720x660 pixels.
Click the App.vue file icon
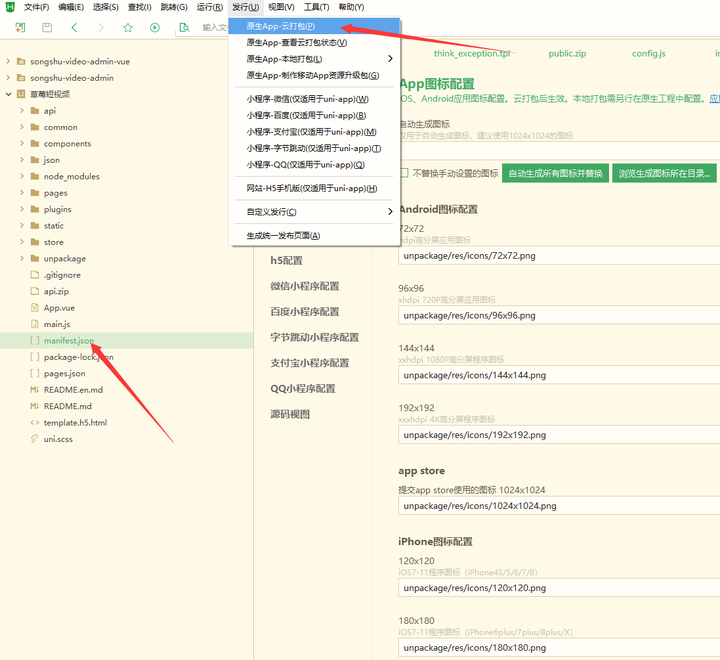[x=34, y=307]
